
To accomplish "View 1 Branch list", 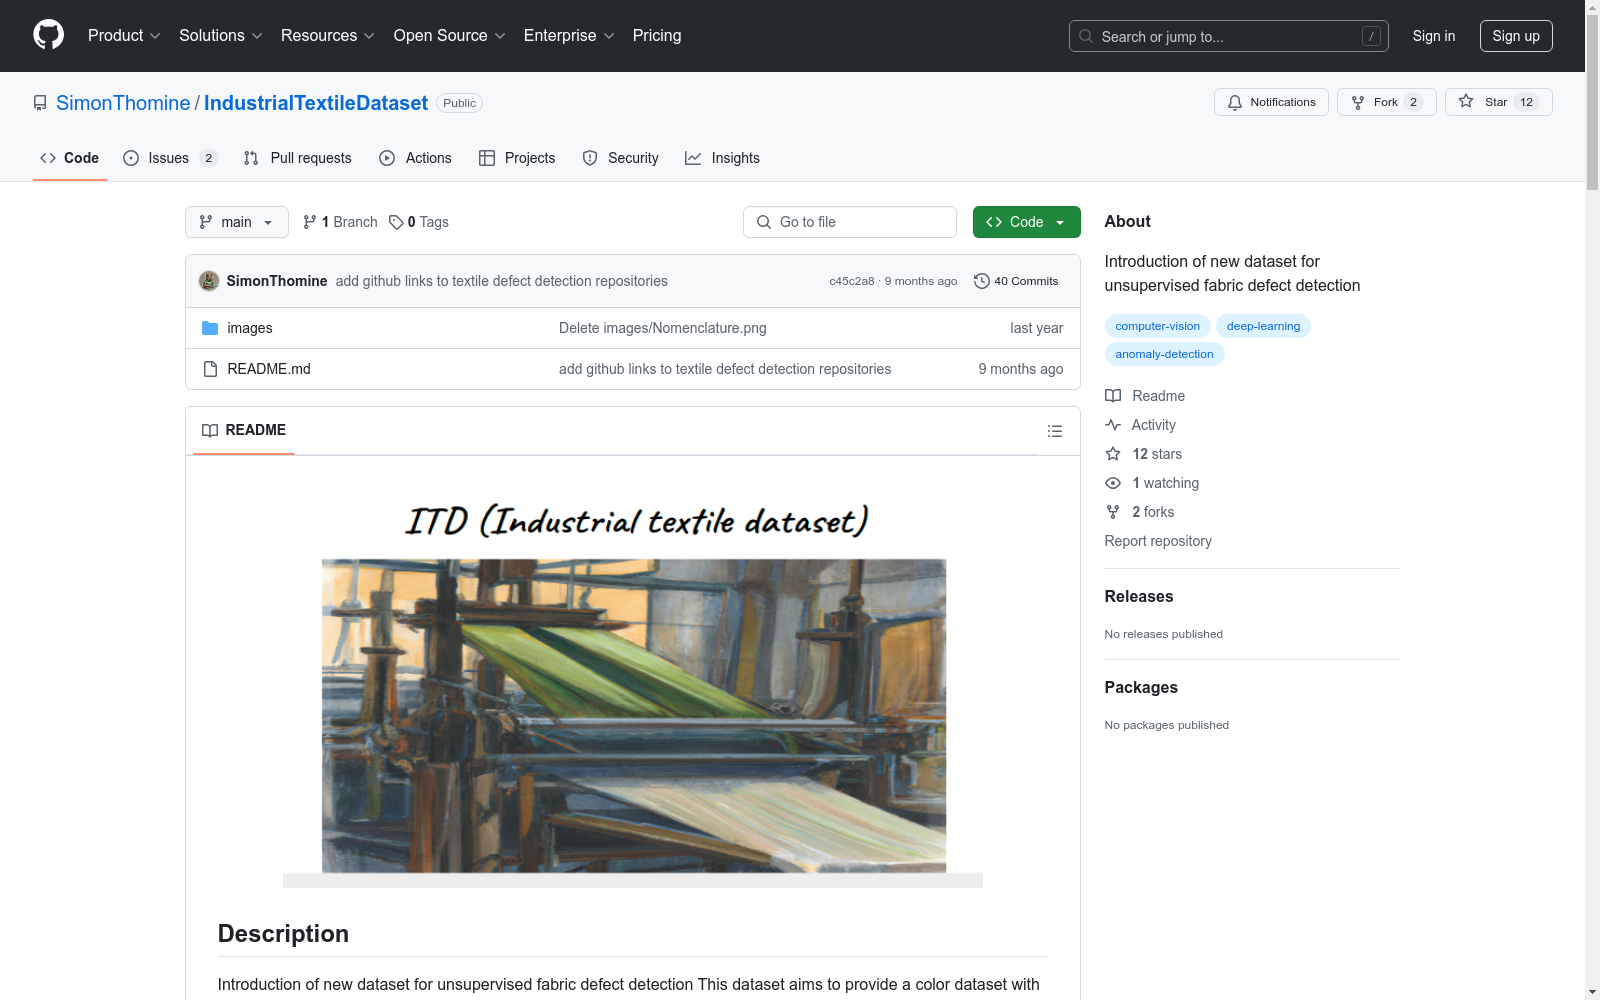I will coord(340,222).
